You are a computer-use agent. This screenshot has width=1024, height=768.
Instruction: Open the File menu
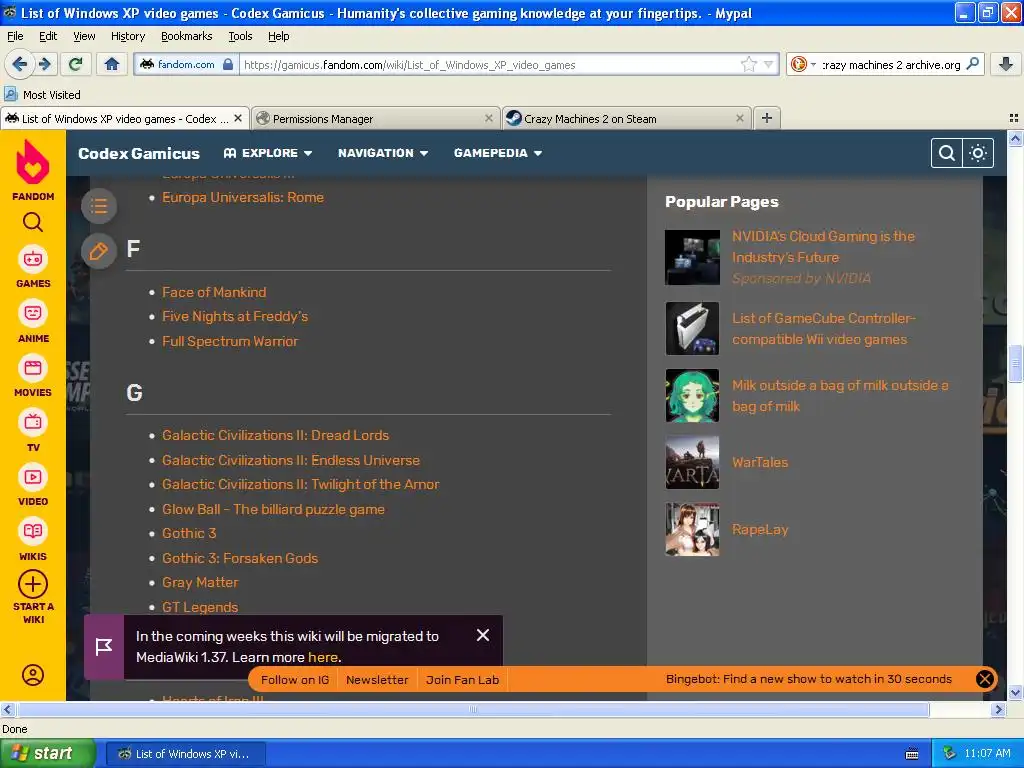(x=15, y=36)
